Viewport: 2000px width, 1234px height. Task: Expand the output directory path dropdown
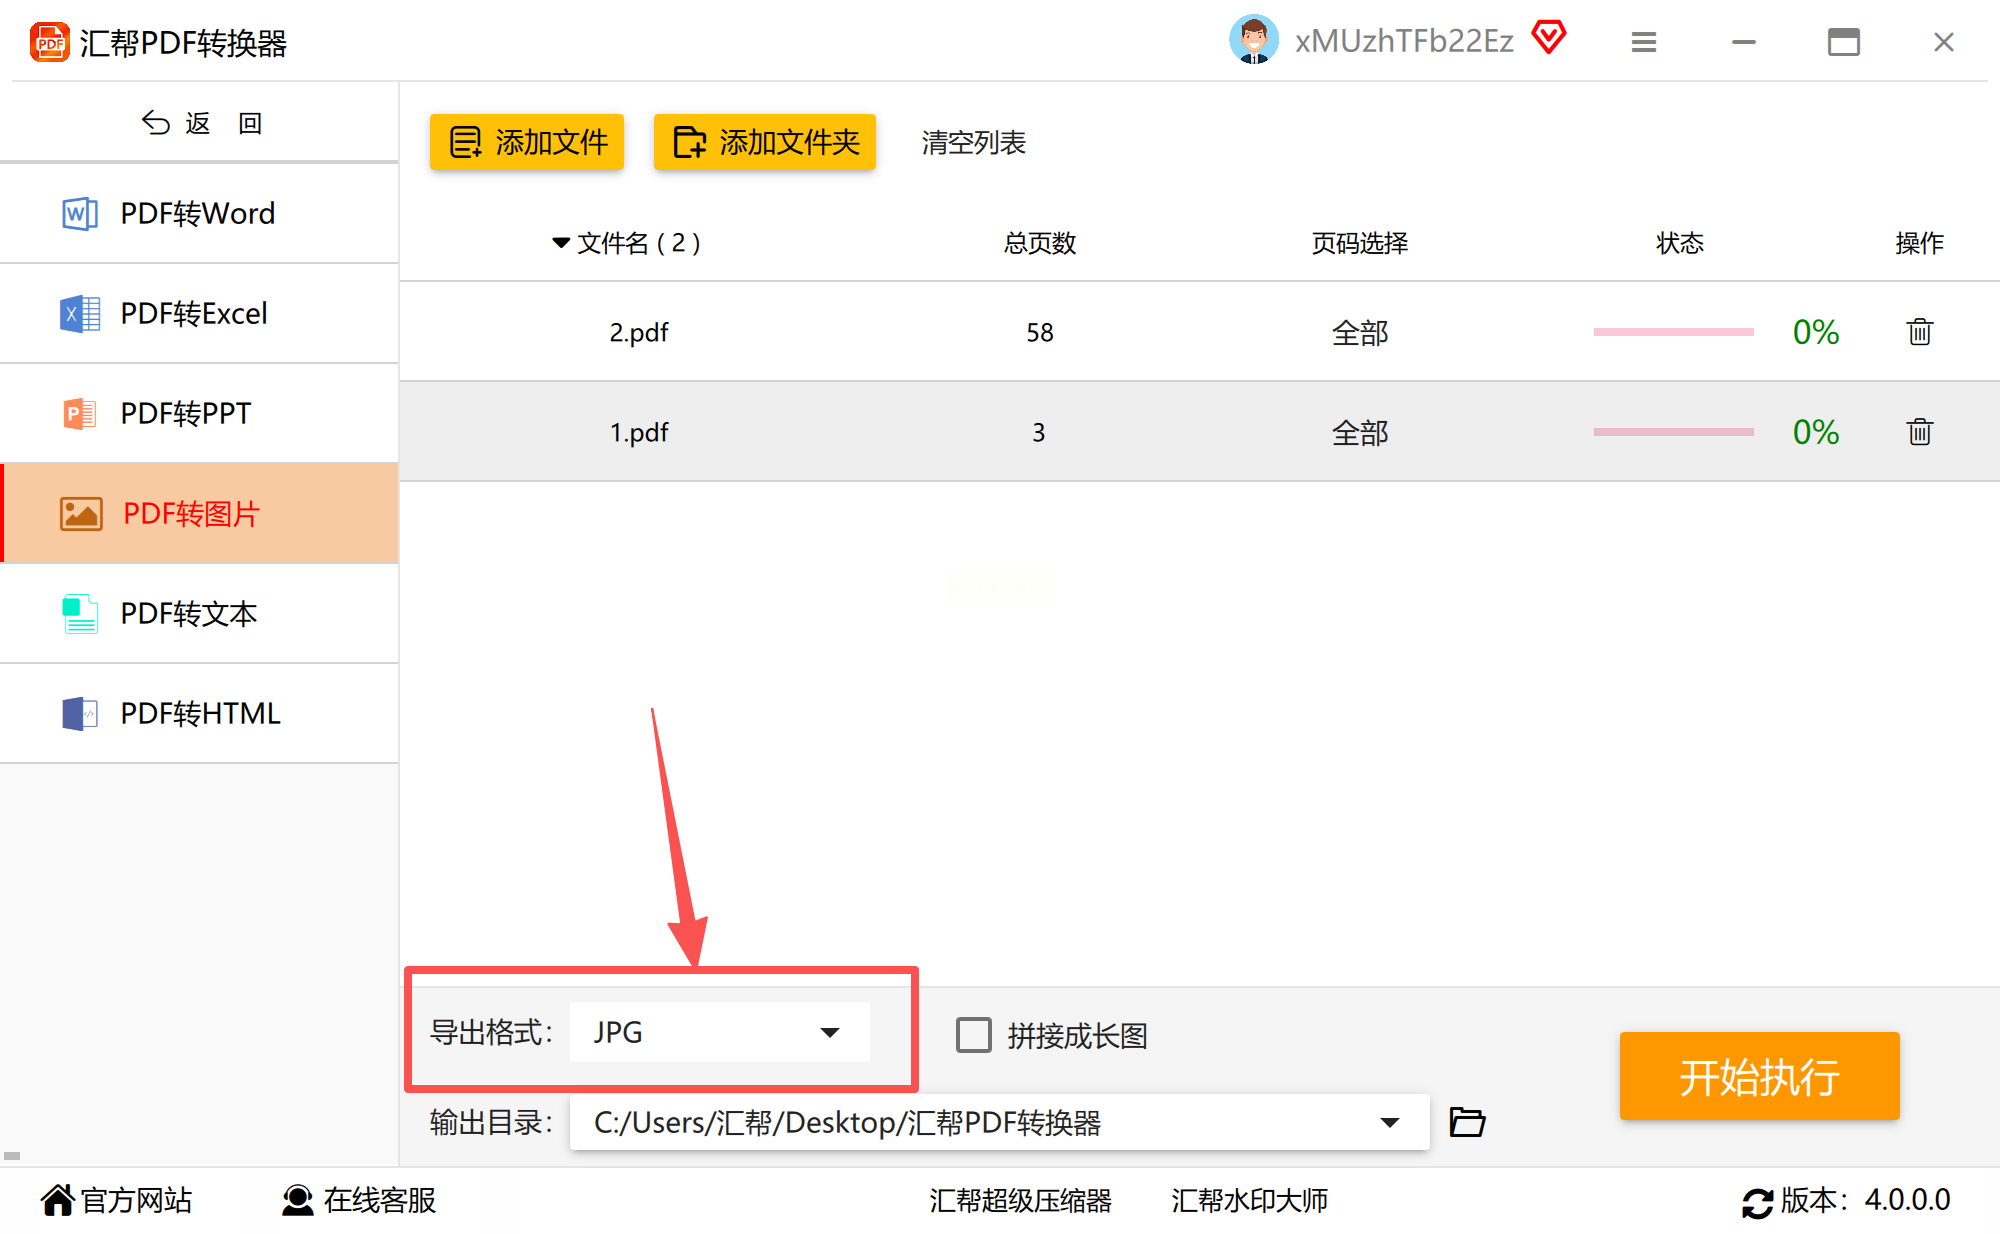click(x=1389, y=1122)
